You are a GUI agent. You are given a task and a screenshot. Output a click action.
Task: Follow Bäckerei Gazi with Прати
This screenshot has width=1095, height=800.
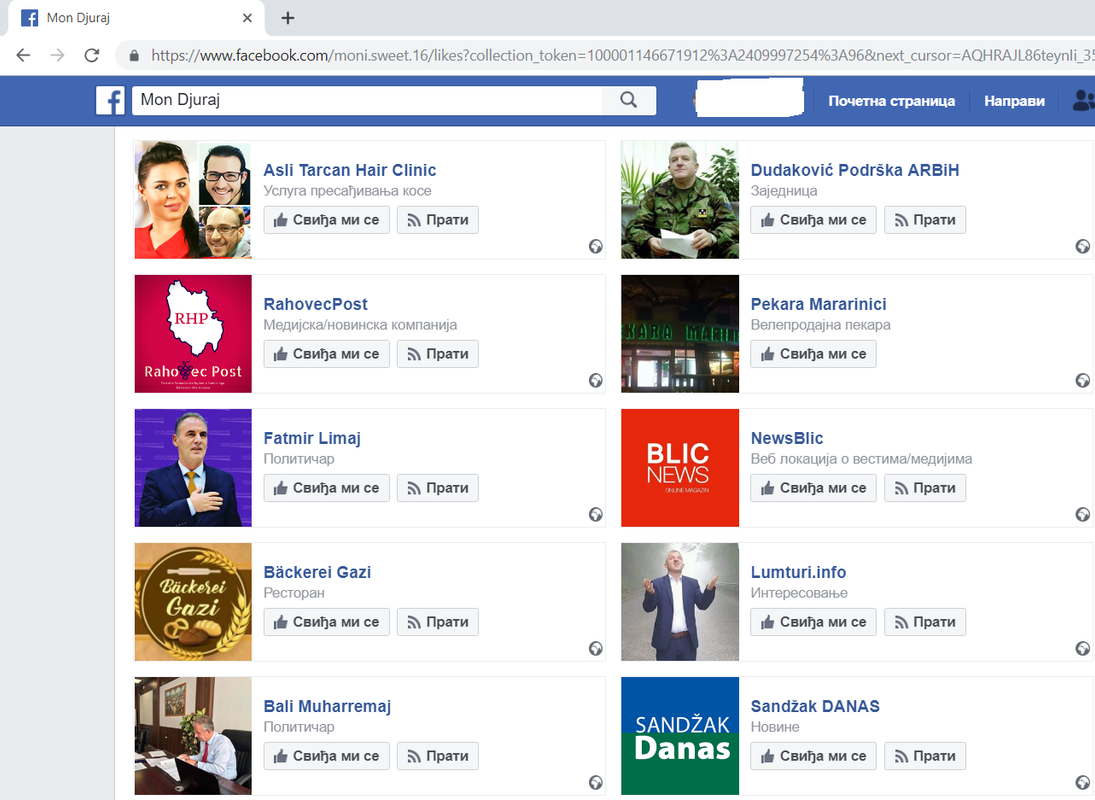(438, 622)
